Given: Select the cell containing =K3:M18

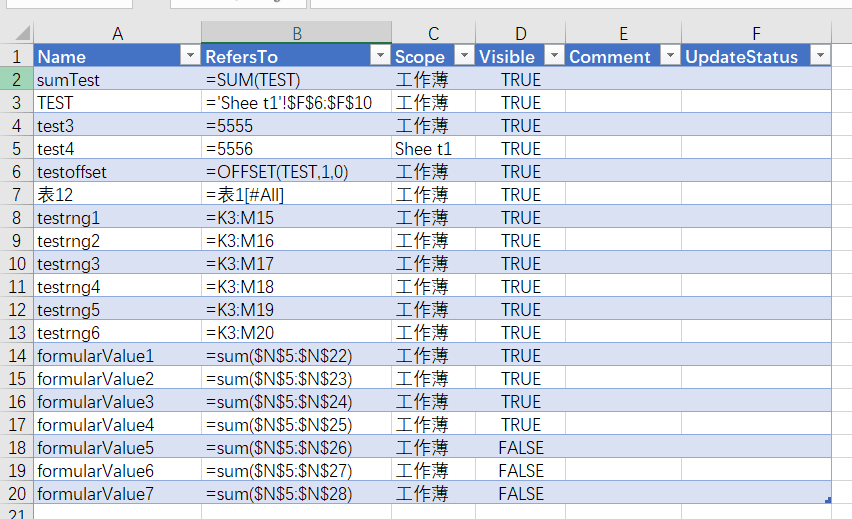Looking at the screenshot, I should (297, 286).
